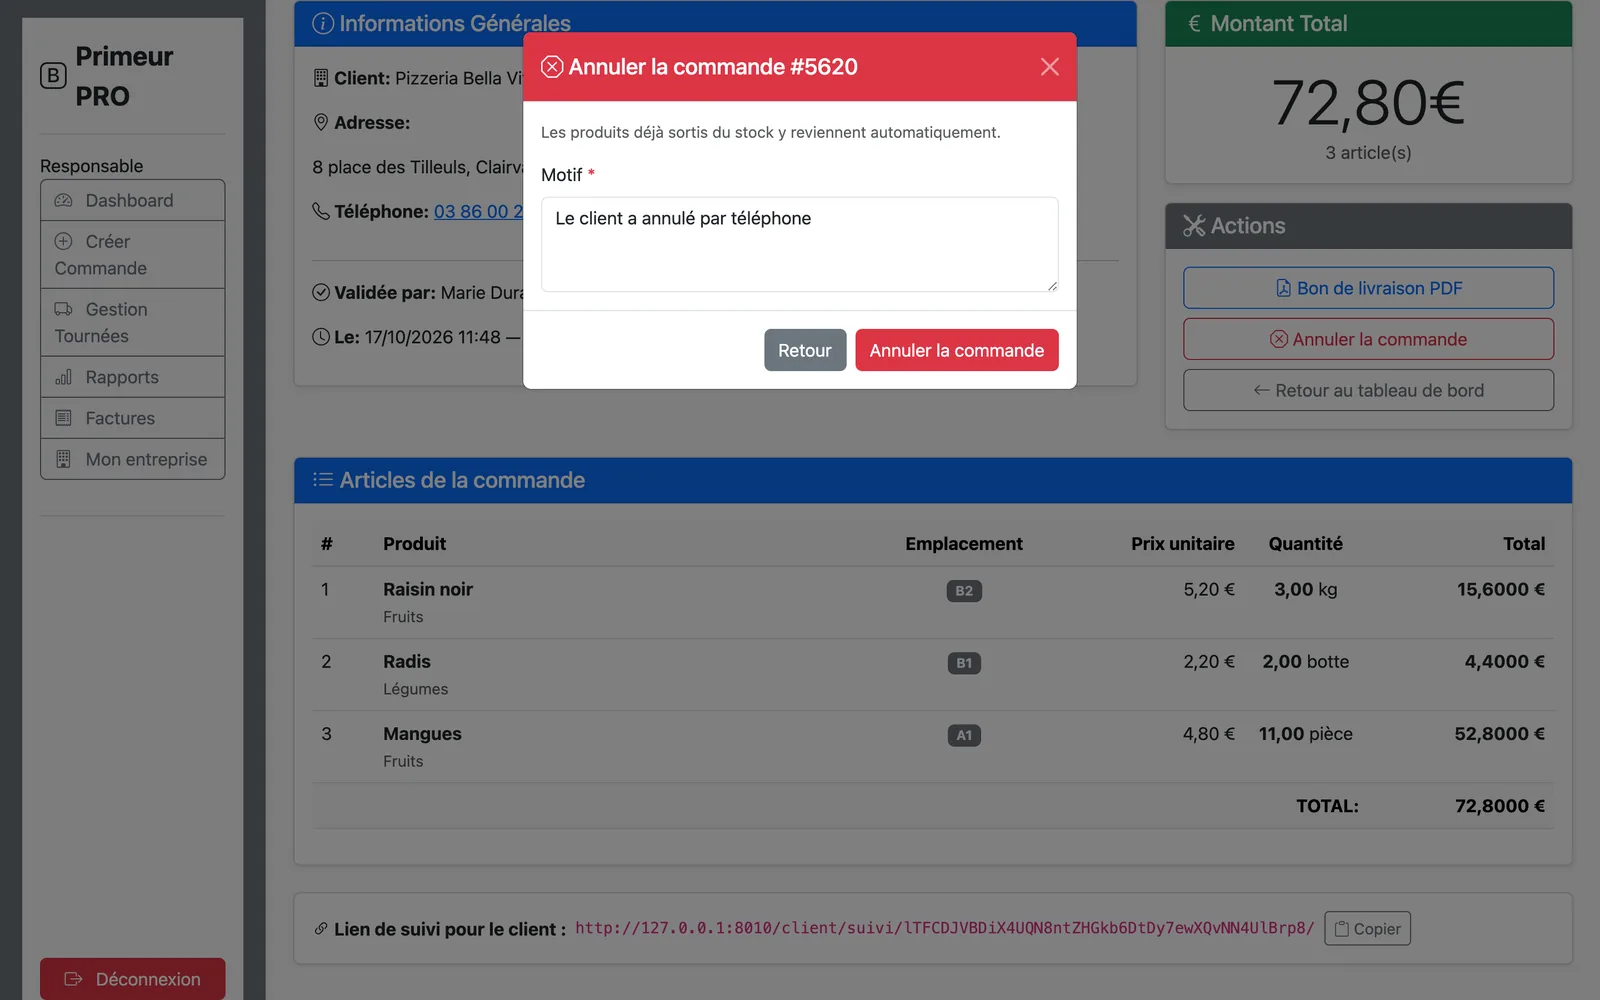Click the Copier button for tracking link
Viewport: 1600px width, 1000px height.
1367,928
